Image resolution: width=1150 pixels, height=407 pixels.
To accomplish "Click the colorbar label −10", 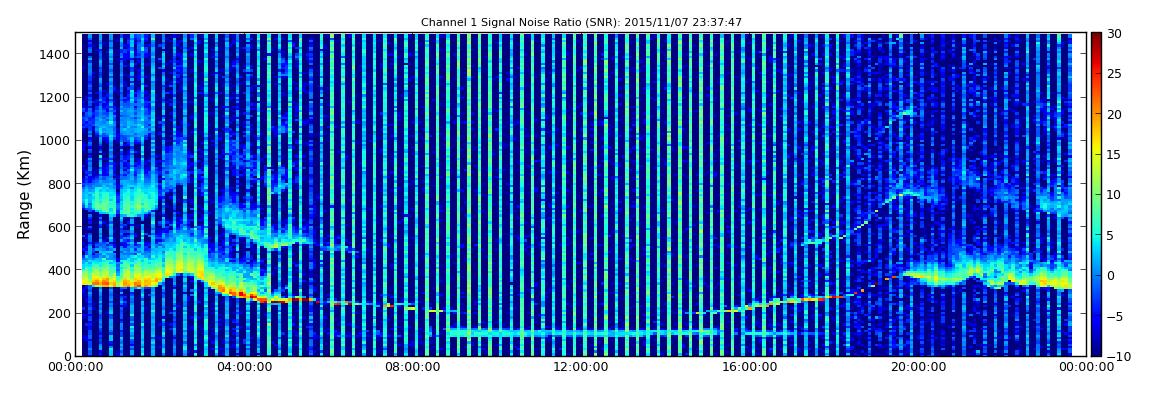I will [1118, 356].
